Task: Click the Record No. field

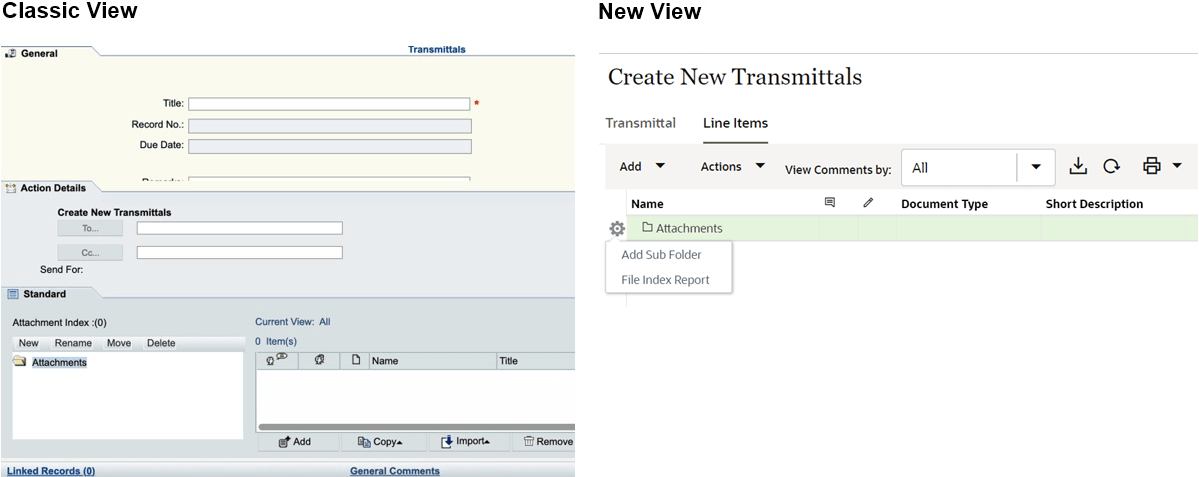Action: pyautogui.click(x=330, y=125)
